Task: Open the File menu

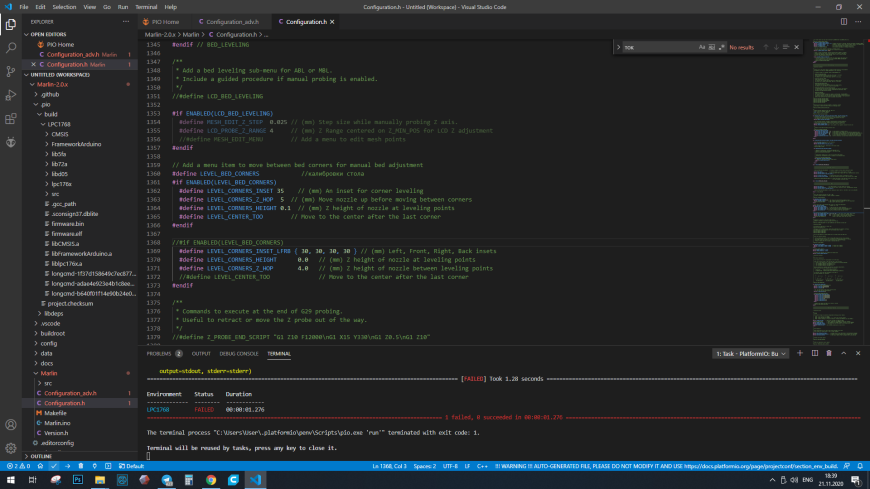Action: pyautogui.click(x=24, y=7)
